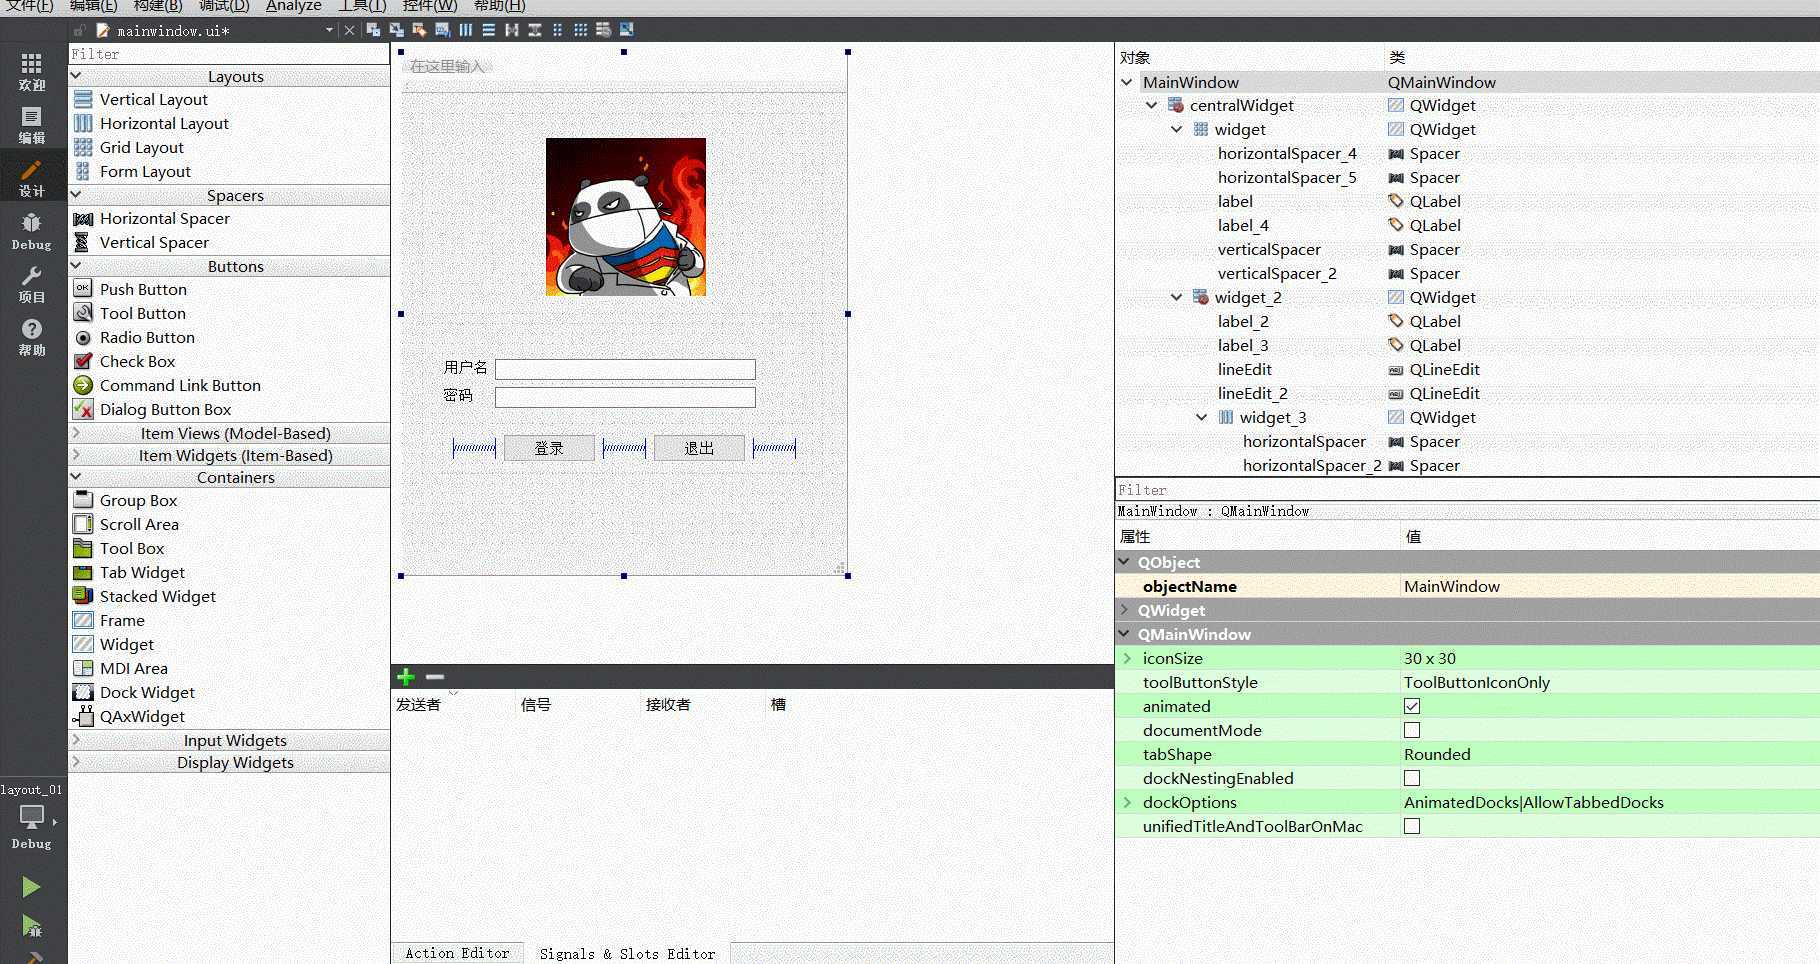Collapse the widget_2 tree node
The width and height of the screenshot is (1820, 964).
(x=1176, y=297)
